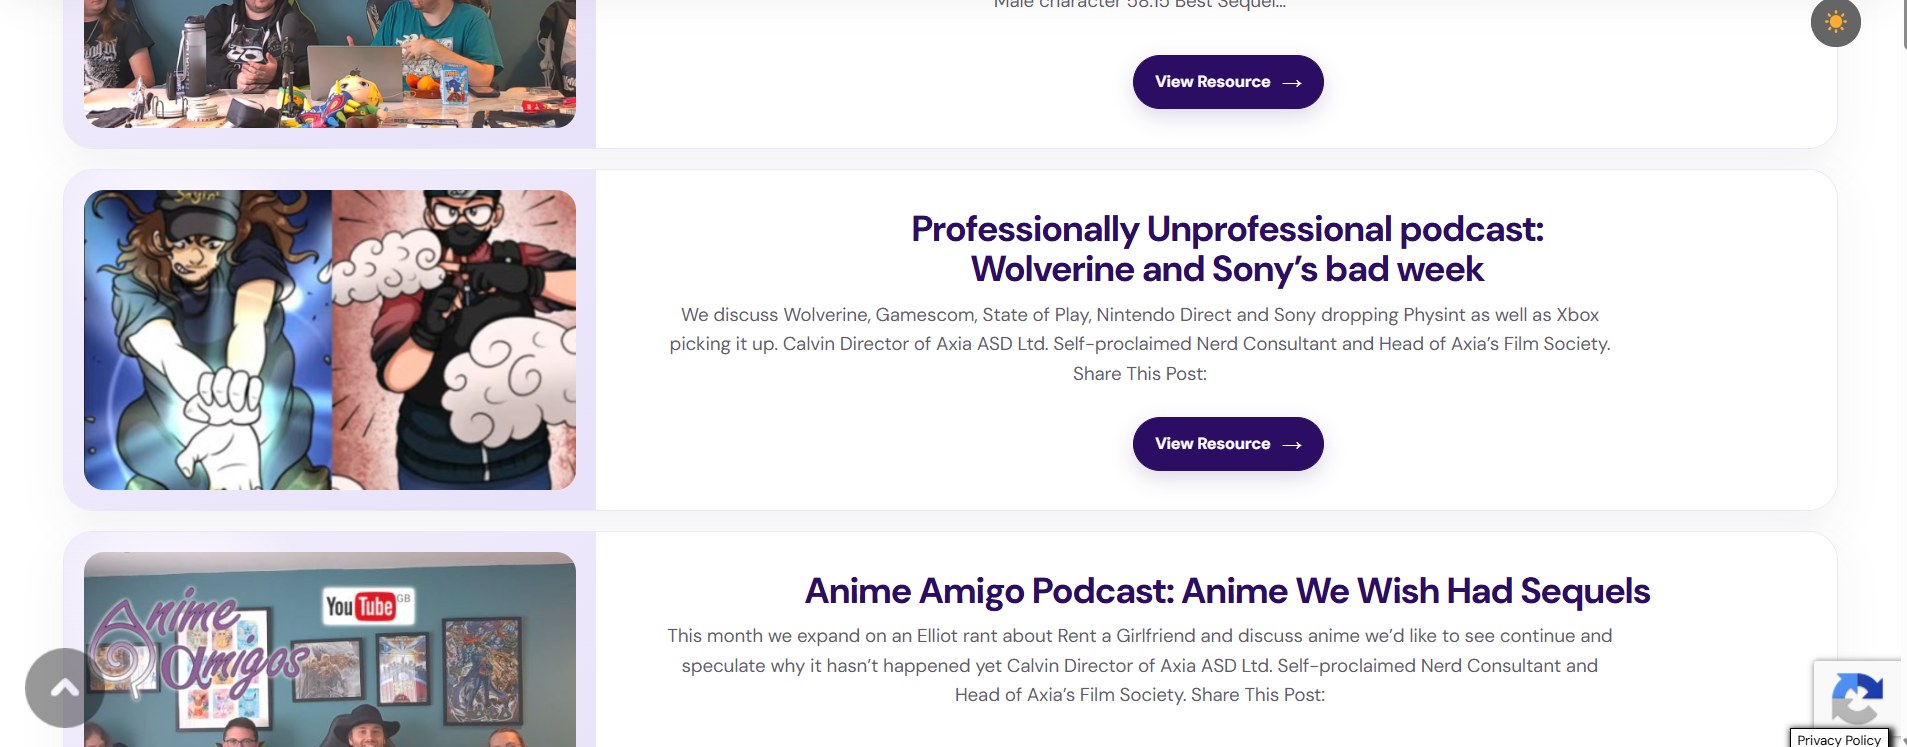This screenshot has height=747, width=1907.
Task: Open the reCAPTCHA badge logo
Action: [x=1857, y=697]
